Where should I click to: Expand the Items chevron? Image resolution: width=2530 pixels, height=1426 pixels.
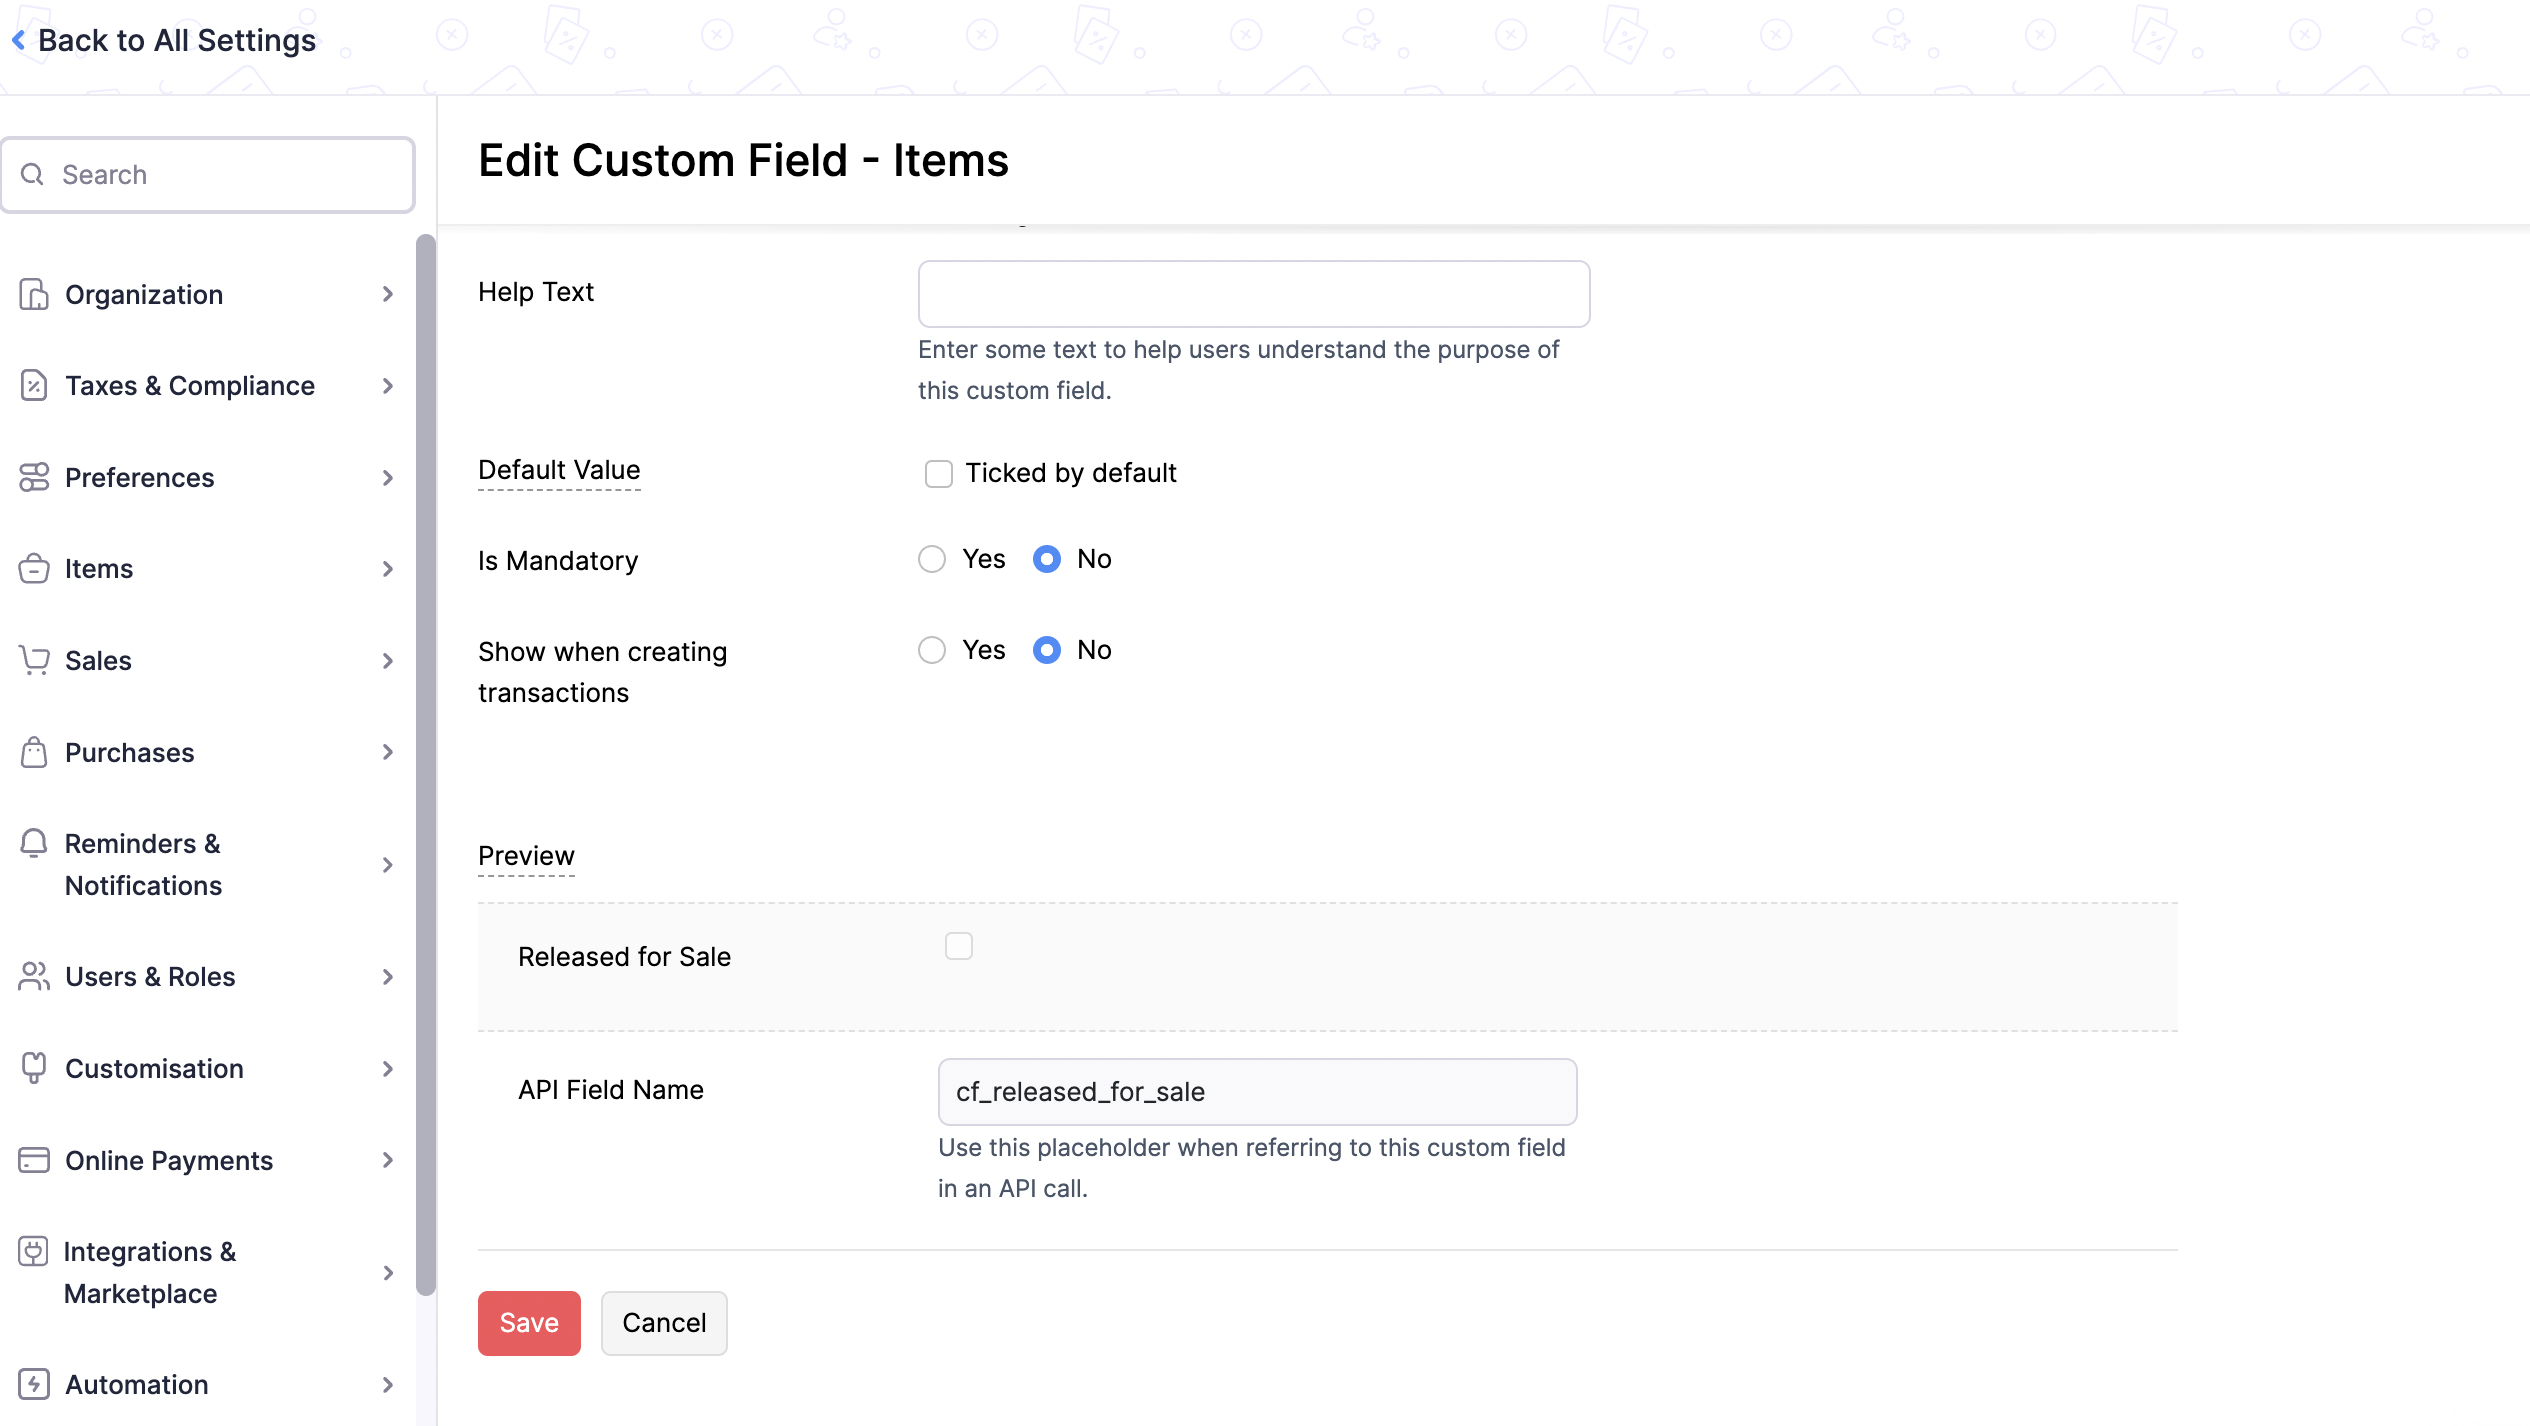[x=388, y=569]
